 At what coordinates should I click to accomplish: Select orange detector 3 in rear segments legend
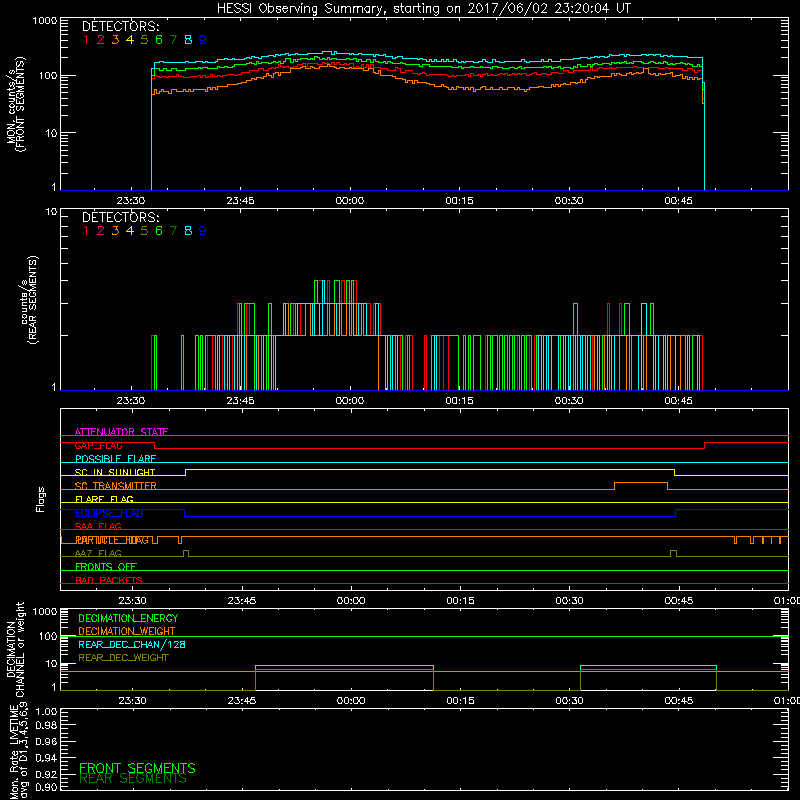click(x=115, y=231)
